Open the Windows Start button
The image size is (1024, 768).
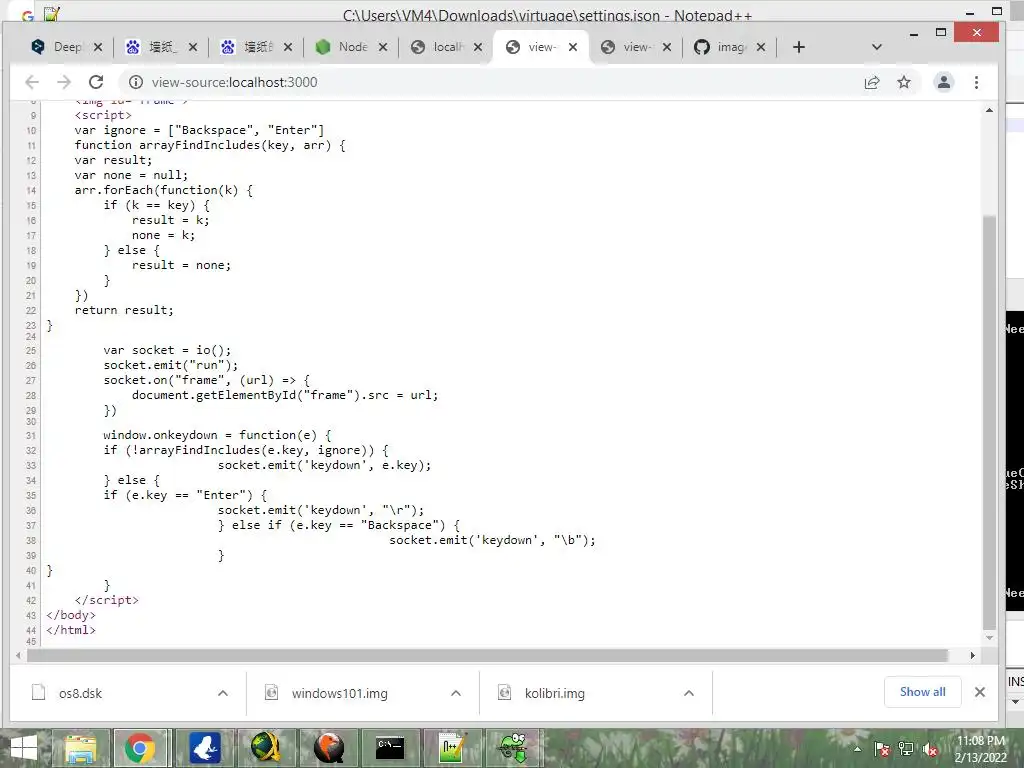coord(24,748)
